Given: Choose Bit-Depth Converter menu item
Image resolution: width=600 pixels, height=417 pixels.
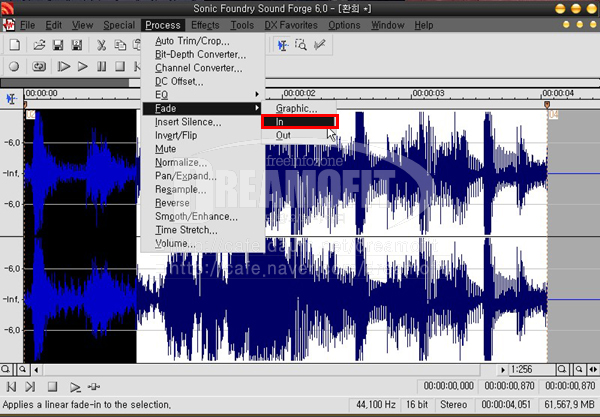Looking at the screenshot, I should pos(203,54).
